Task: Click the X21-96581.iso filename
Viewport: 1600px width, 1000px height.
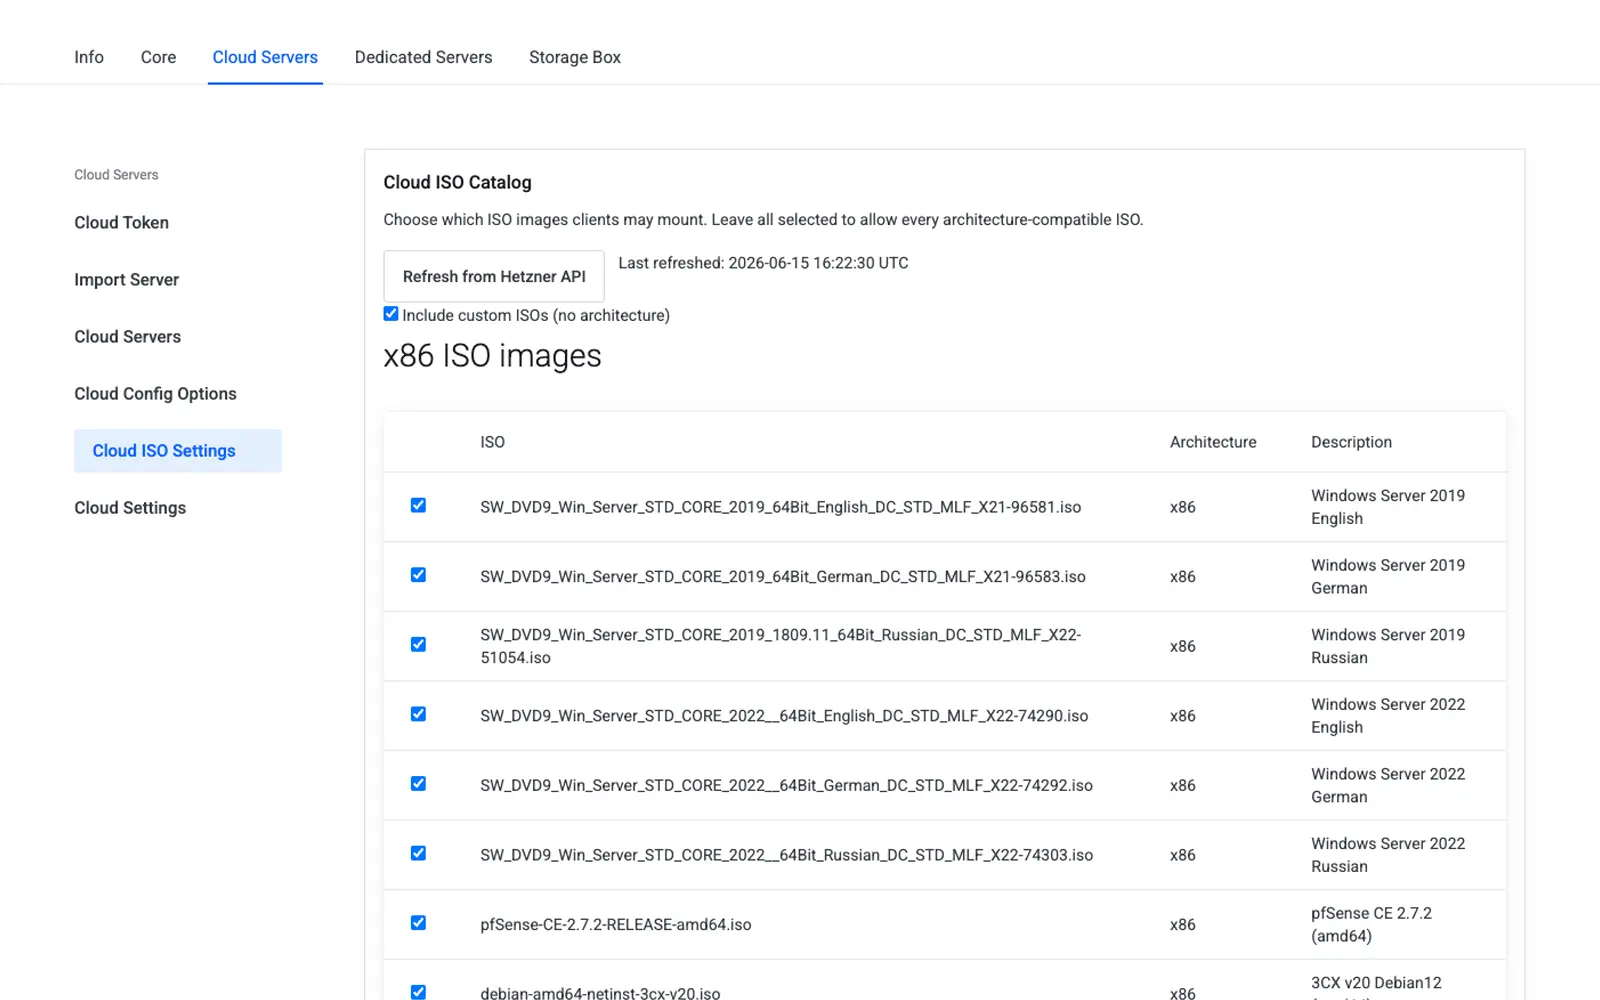Action: (780, 507)
